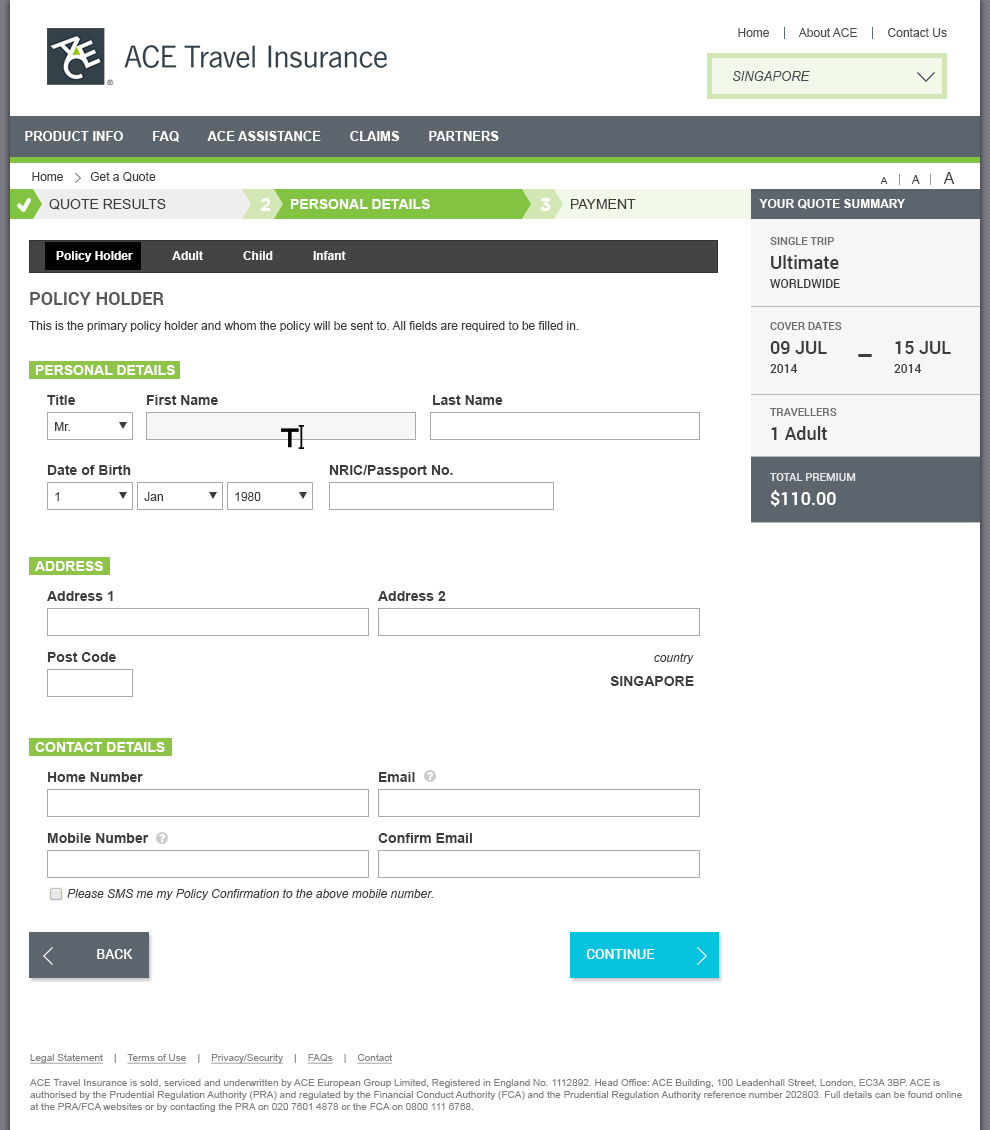Click the Email help question mark icon
This screenshot has width=990, height=1130.
point(430,776)
